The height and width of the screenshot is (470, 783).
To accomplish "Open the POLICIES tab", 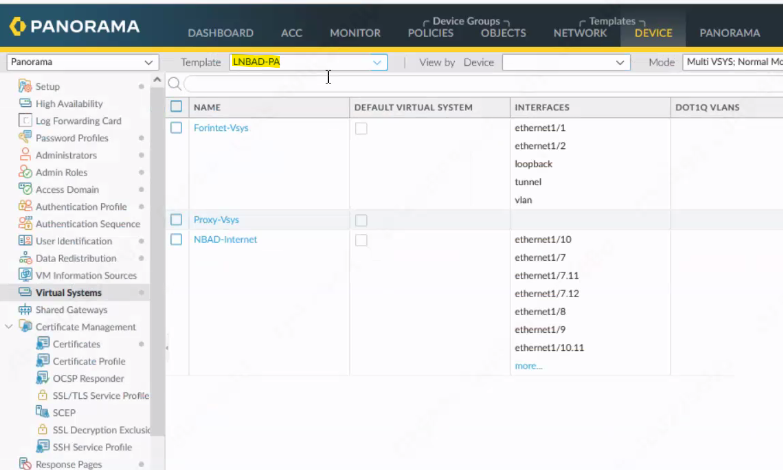I will coord(430,33).
